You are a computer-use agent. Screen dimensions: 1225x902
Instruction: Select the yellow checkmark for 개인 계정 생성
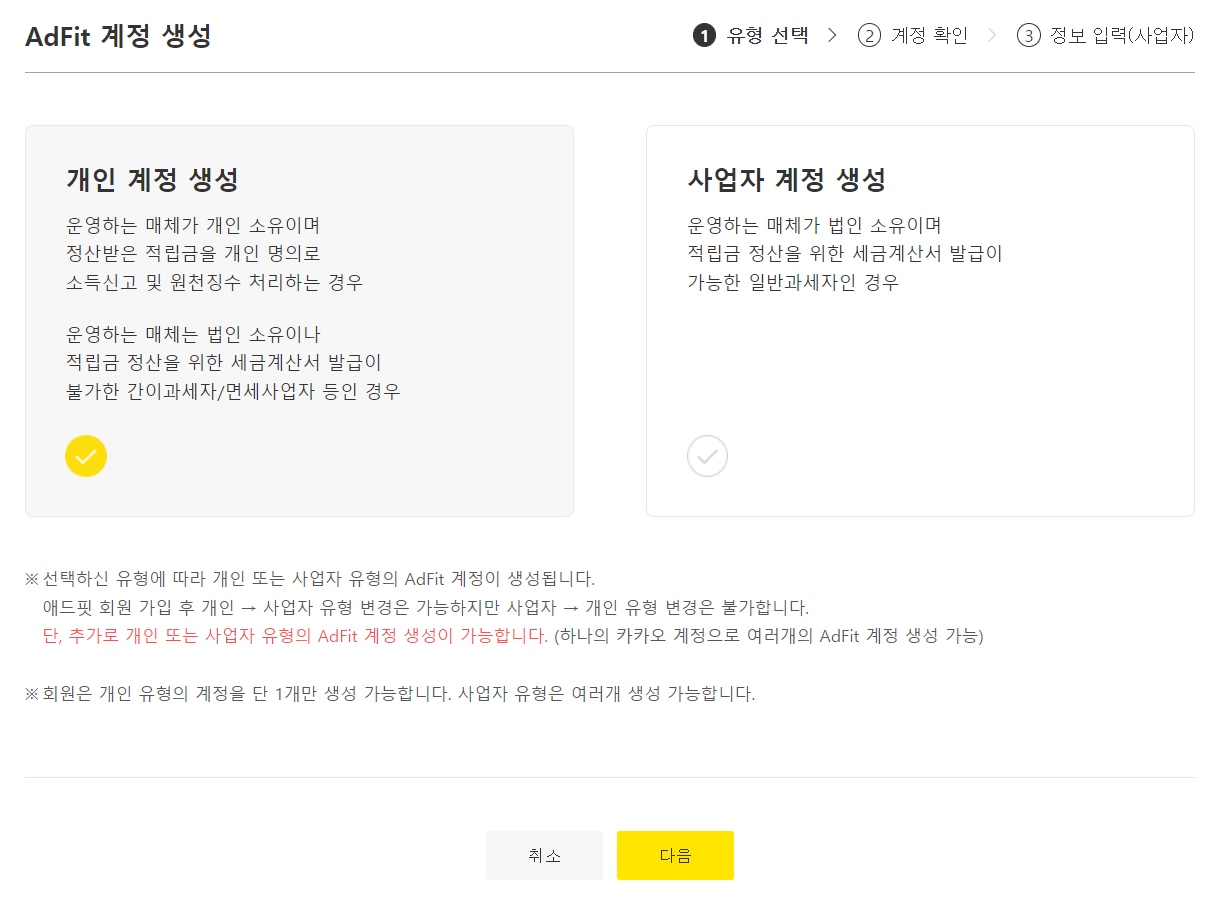86,456
